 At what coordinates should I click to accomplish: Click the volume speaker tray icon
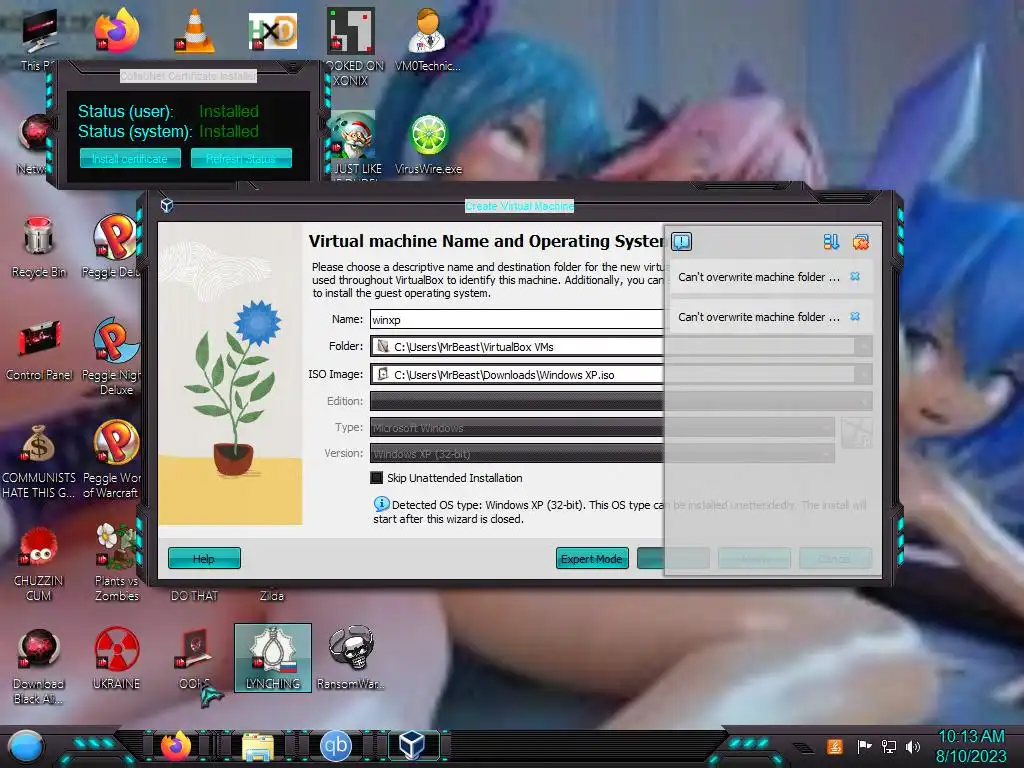coord(912,746)
